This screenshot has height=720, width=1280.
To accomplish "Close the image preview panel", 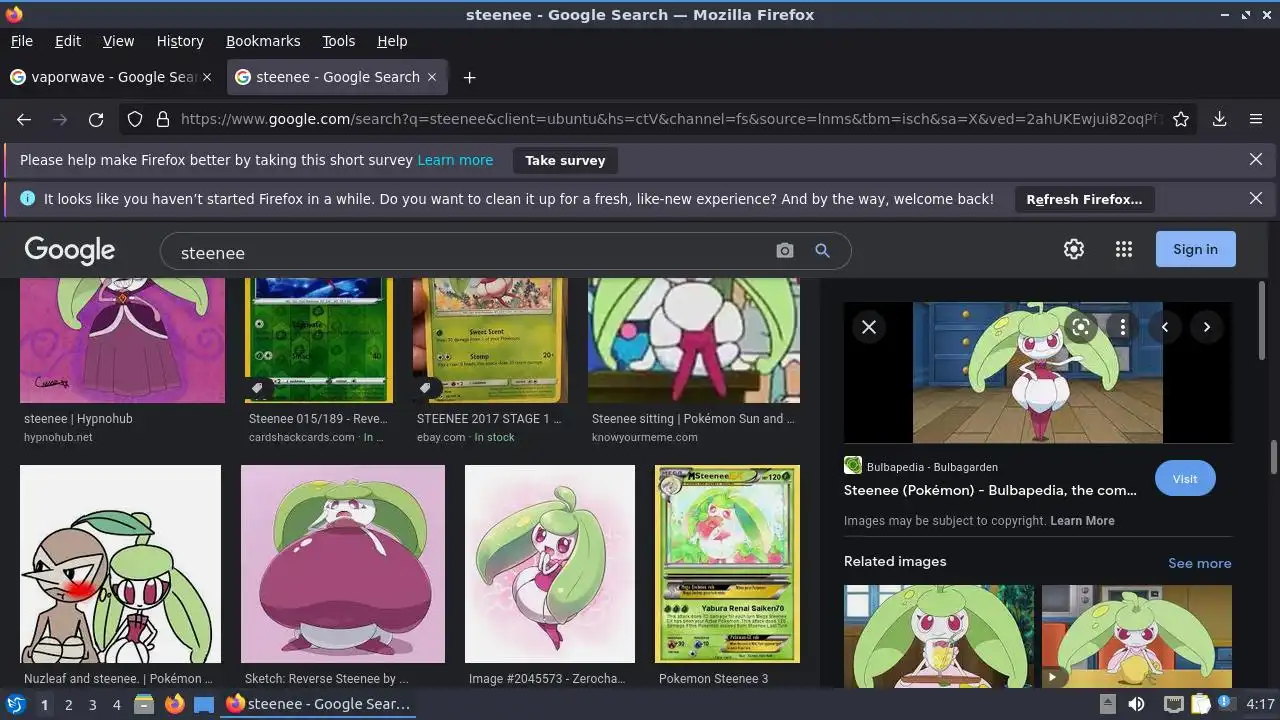I will coord(869,327).
